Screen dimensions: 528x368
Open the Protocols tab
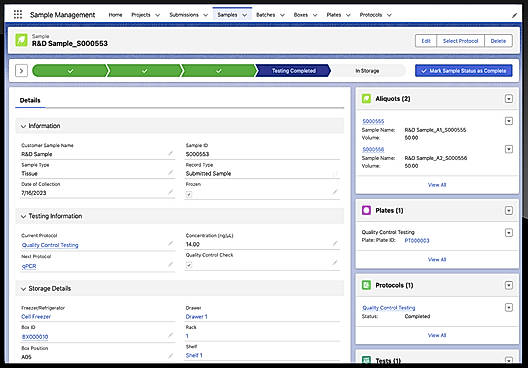point(371,15)
